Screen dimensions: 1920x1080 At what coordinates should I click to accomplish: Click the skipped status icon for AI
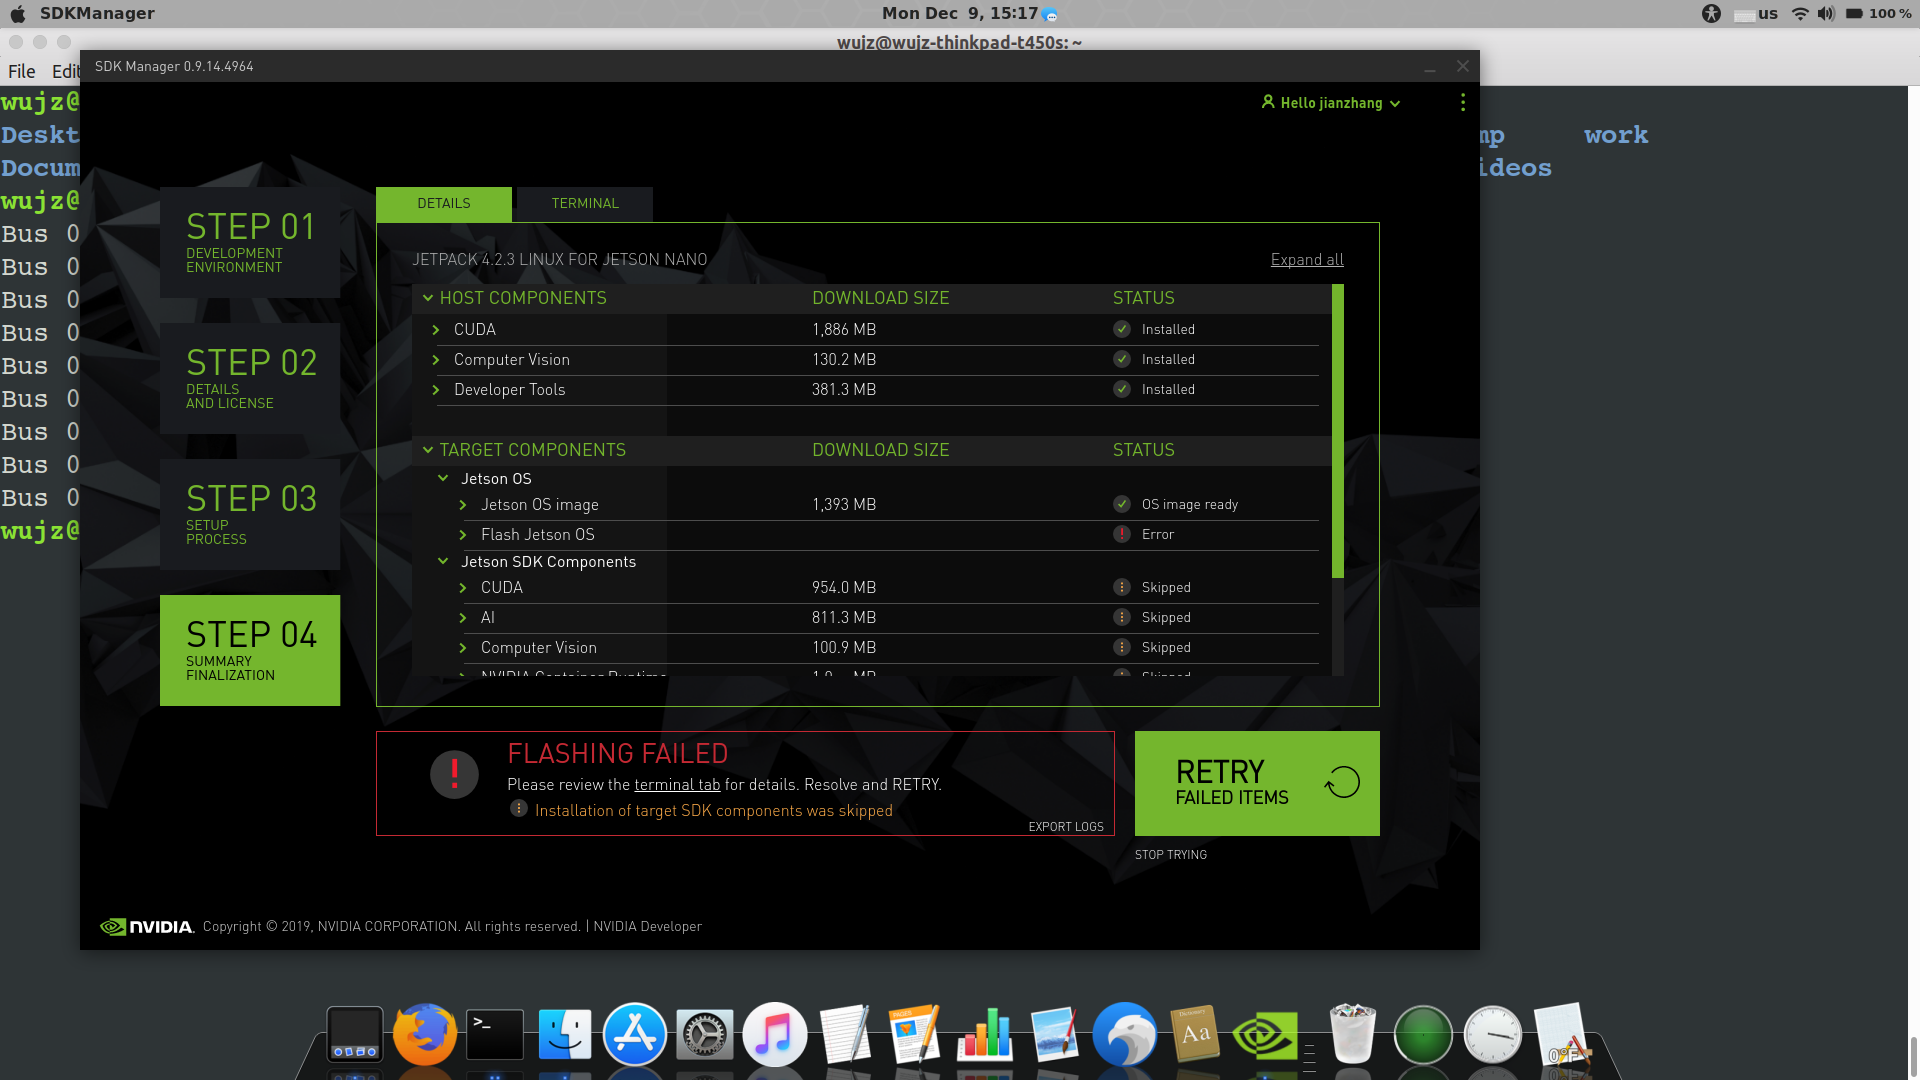click(1122, 618)
